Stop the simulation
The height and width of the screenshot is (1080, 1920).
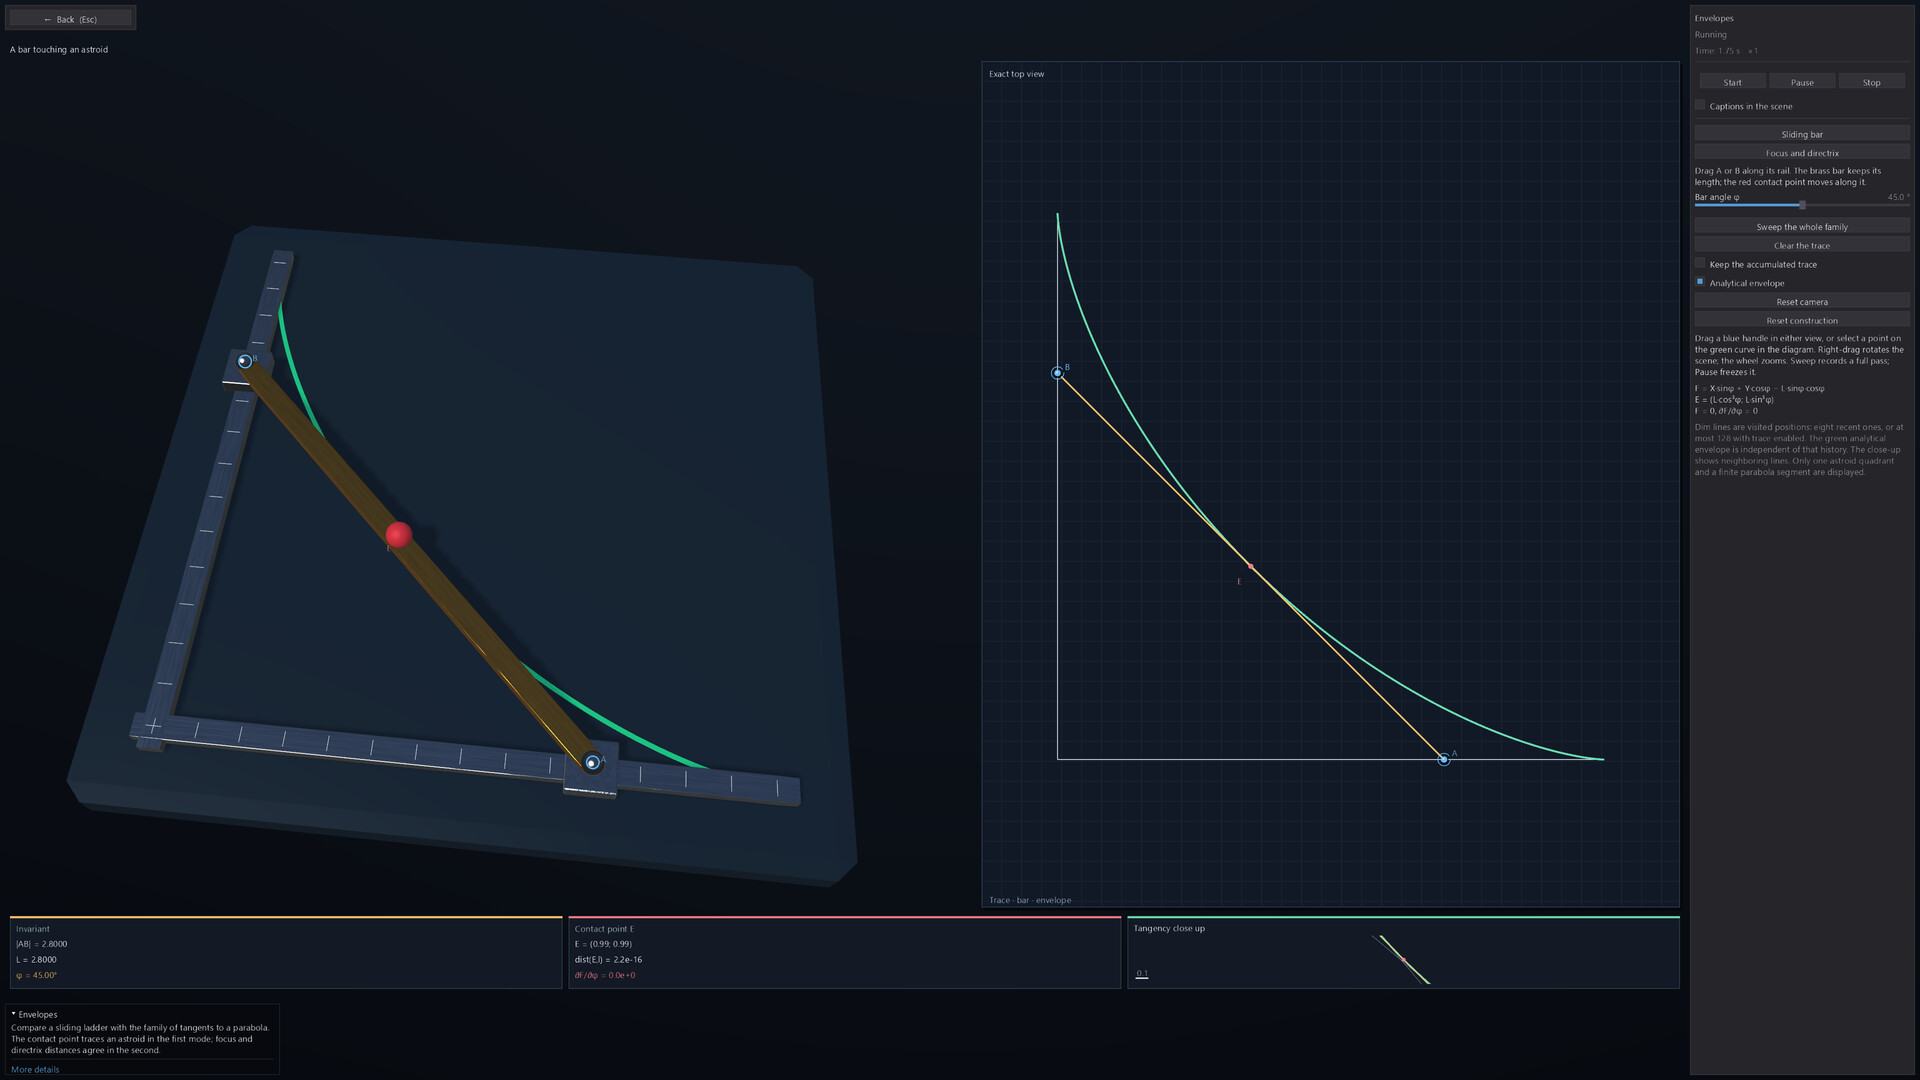pos(1871,82)
